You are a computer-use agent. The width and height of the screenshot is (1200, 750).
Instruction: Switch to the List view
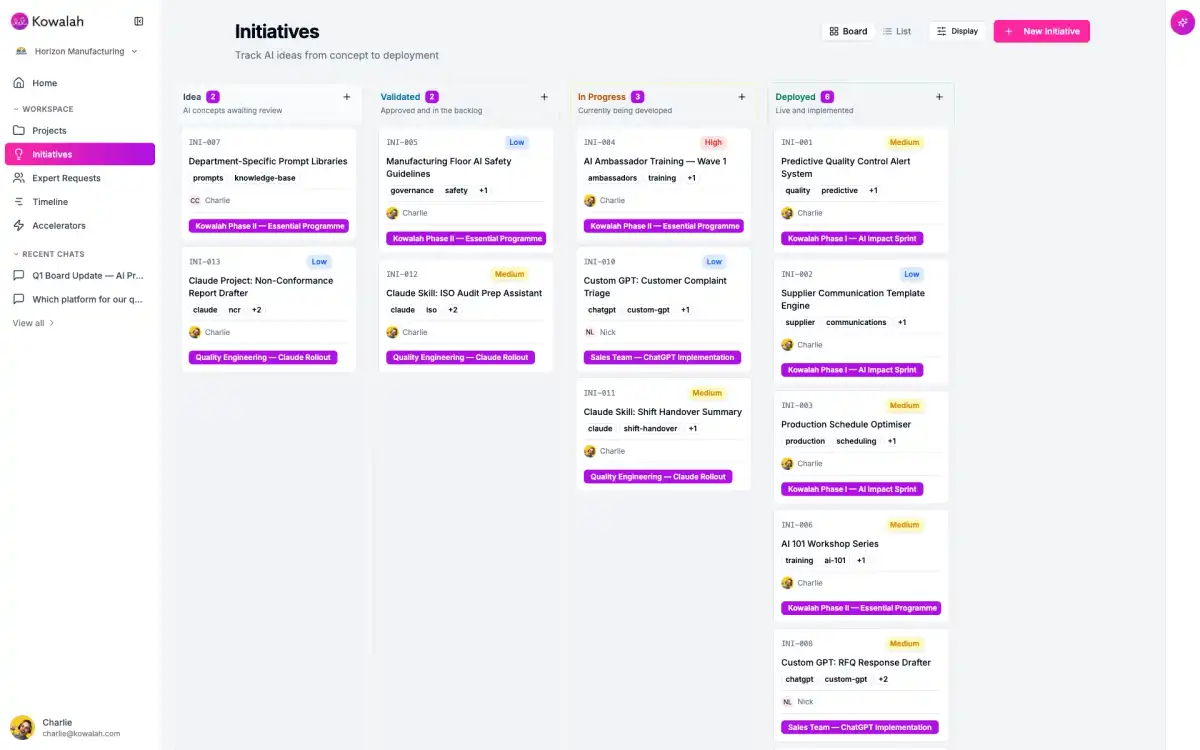[x=897, y=31]
